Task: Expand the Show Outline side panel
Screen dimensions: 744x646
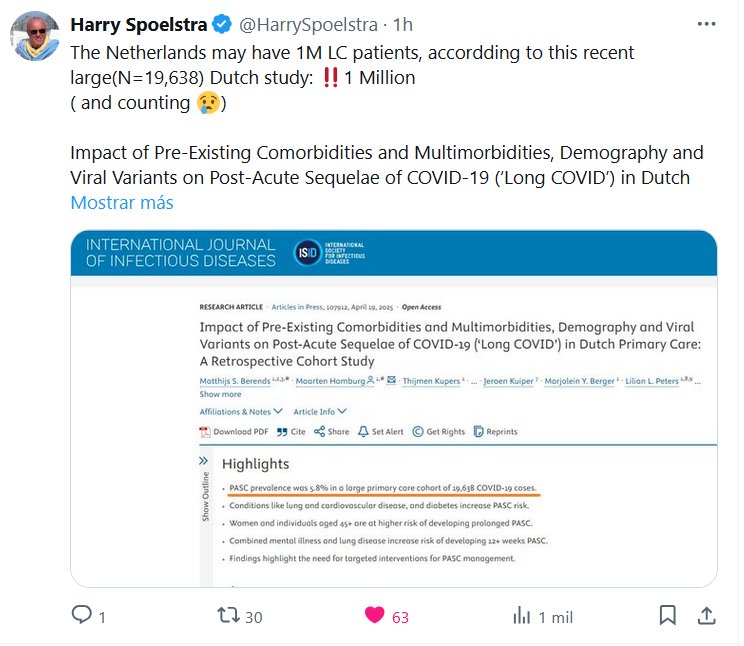Action: pos(205,461)
